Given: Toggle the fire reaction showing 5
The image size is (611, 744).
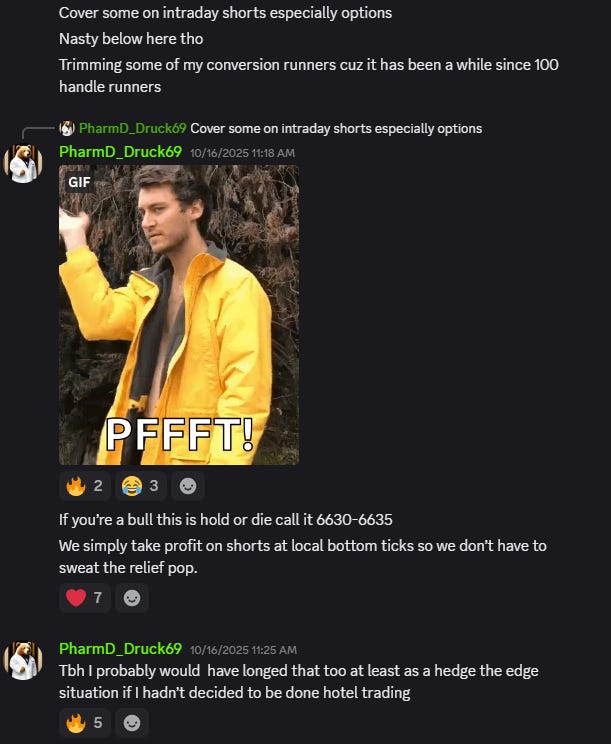Looking at the screenshot, I should pyautogui.click(x=84, y=723).
